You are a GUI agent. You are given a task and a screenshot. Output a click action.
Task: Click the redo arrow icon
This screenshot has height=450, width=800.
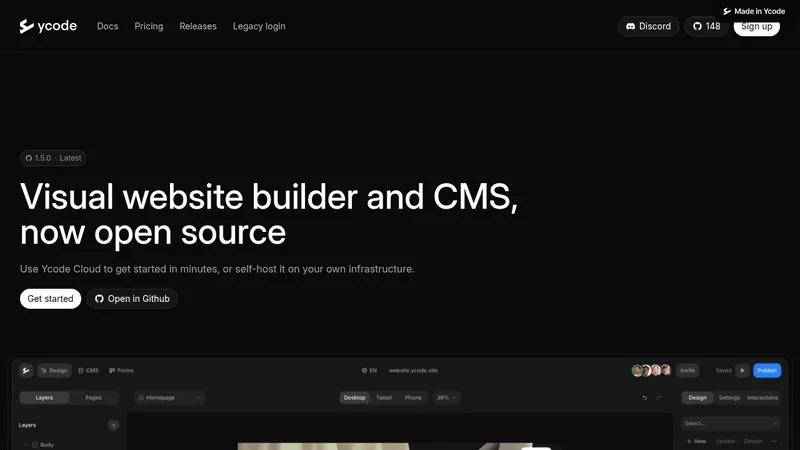pyautogui.click(x=659, y=397)
